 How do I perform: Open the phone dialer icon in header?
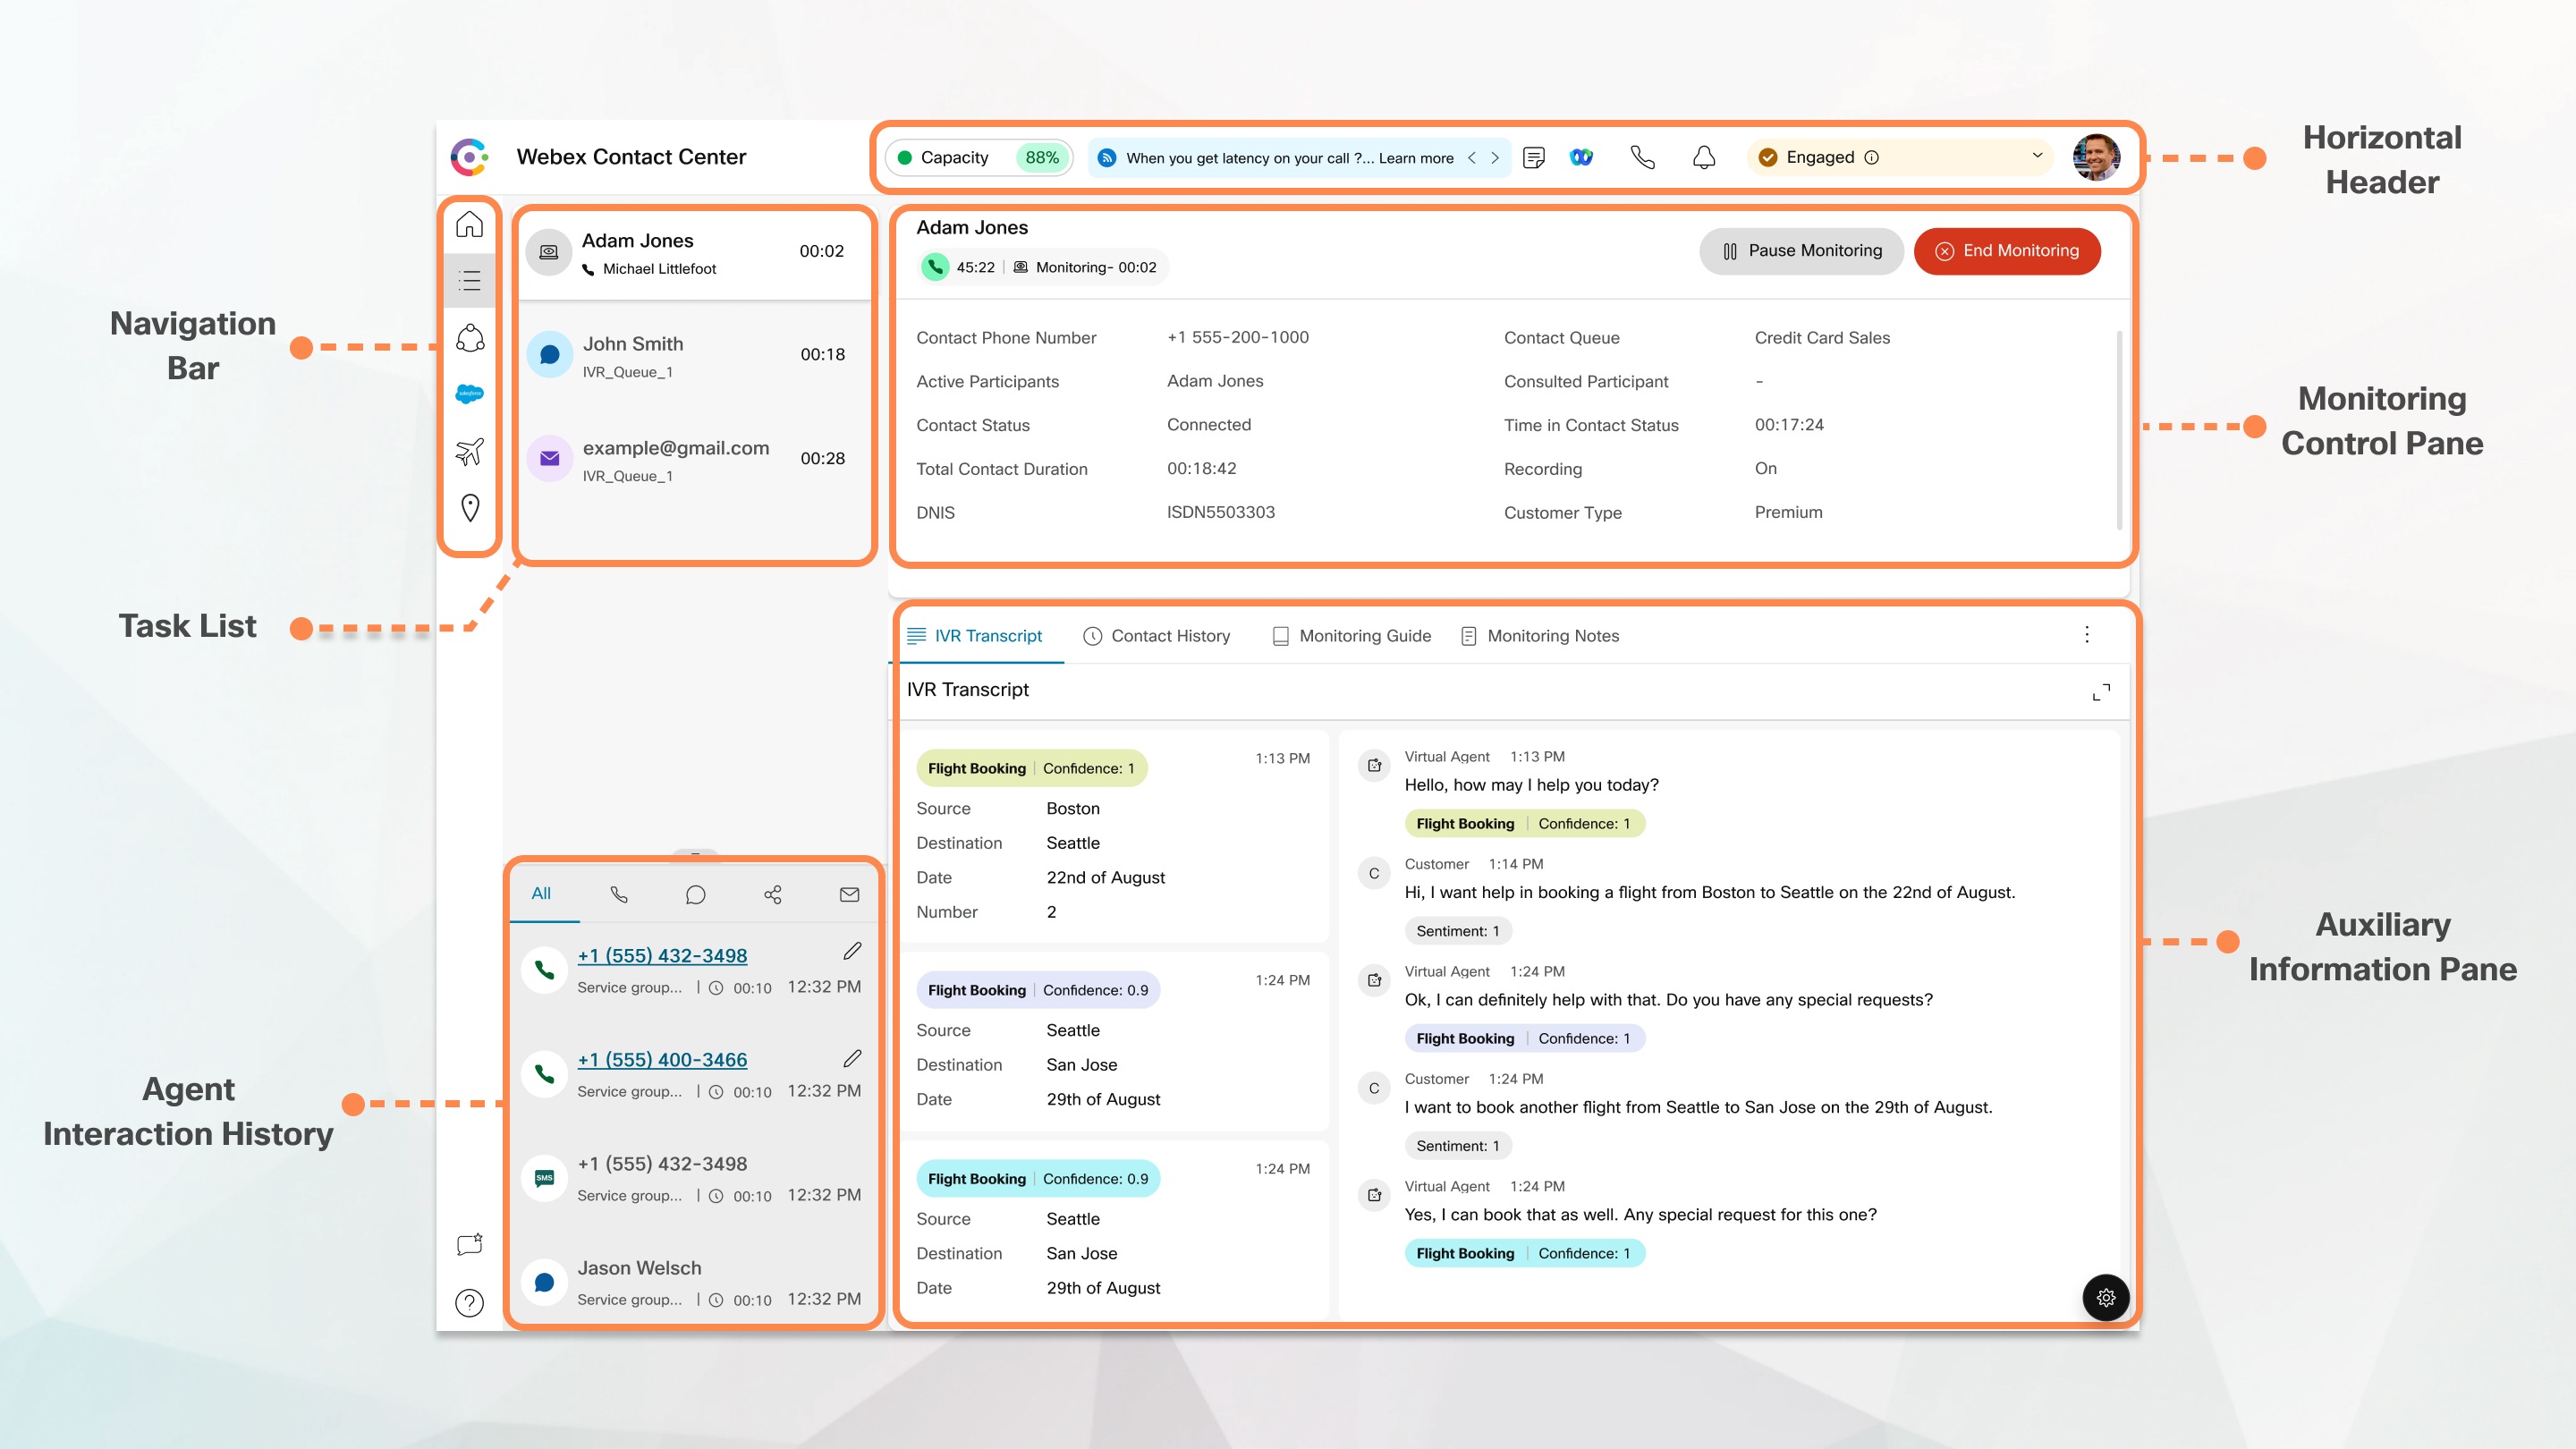click(x=1641, y=157)
